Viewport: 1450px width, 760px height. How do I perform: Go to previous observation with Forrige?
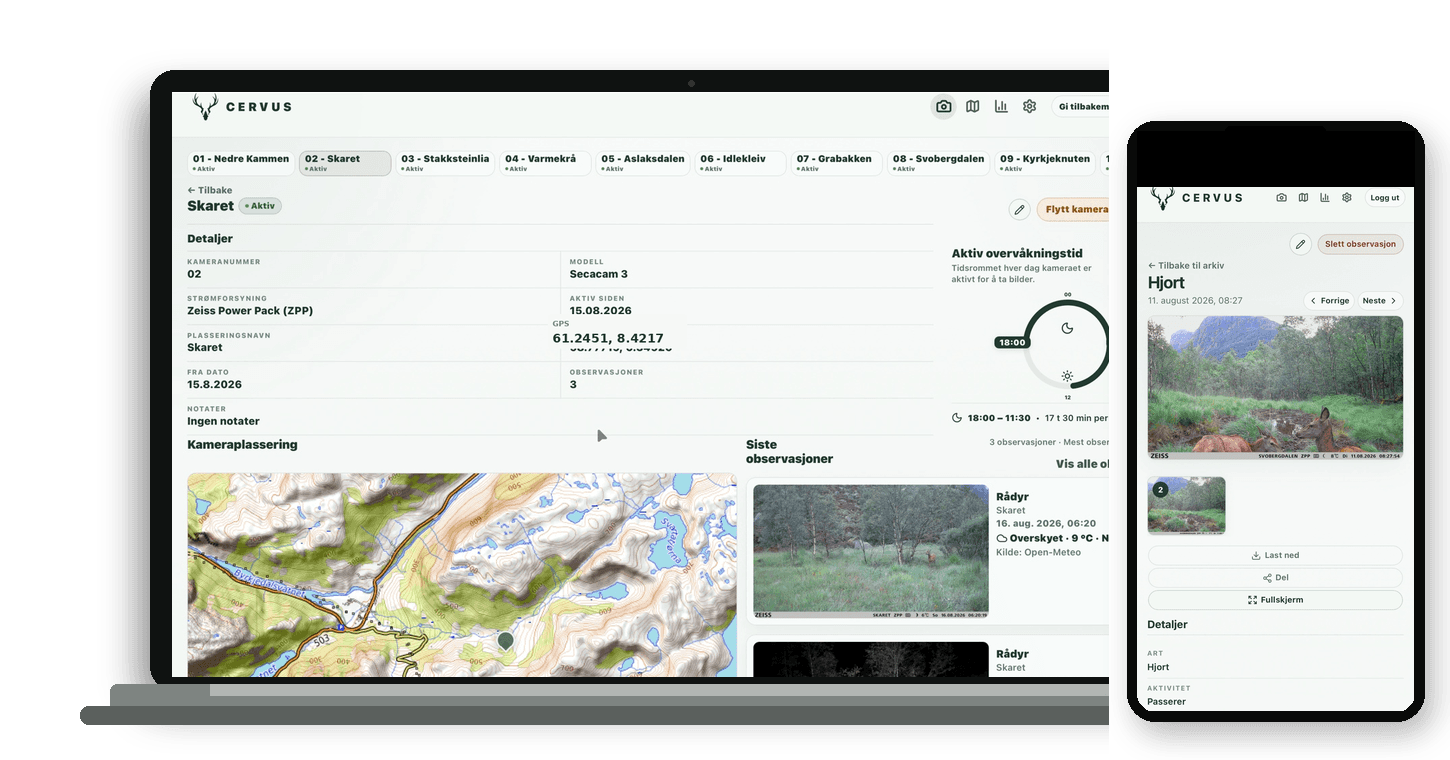pyautogui.click(x=1330, y=300)
